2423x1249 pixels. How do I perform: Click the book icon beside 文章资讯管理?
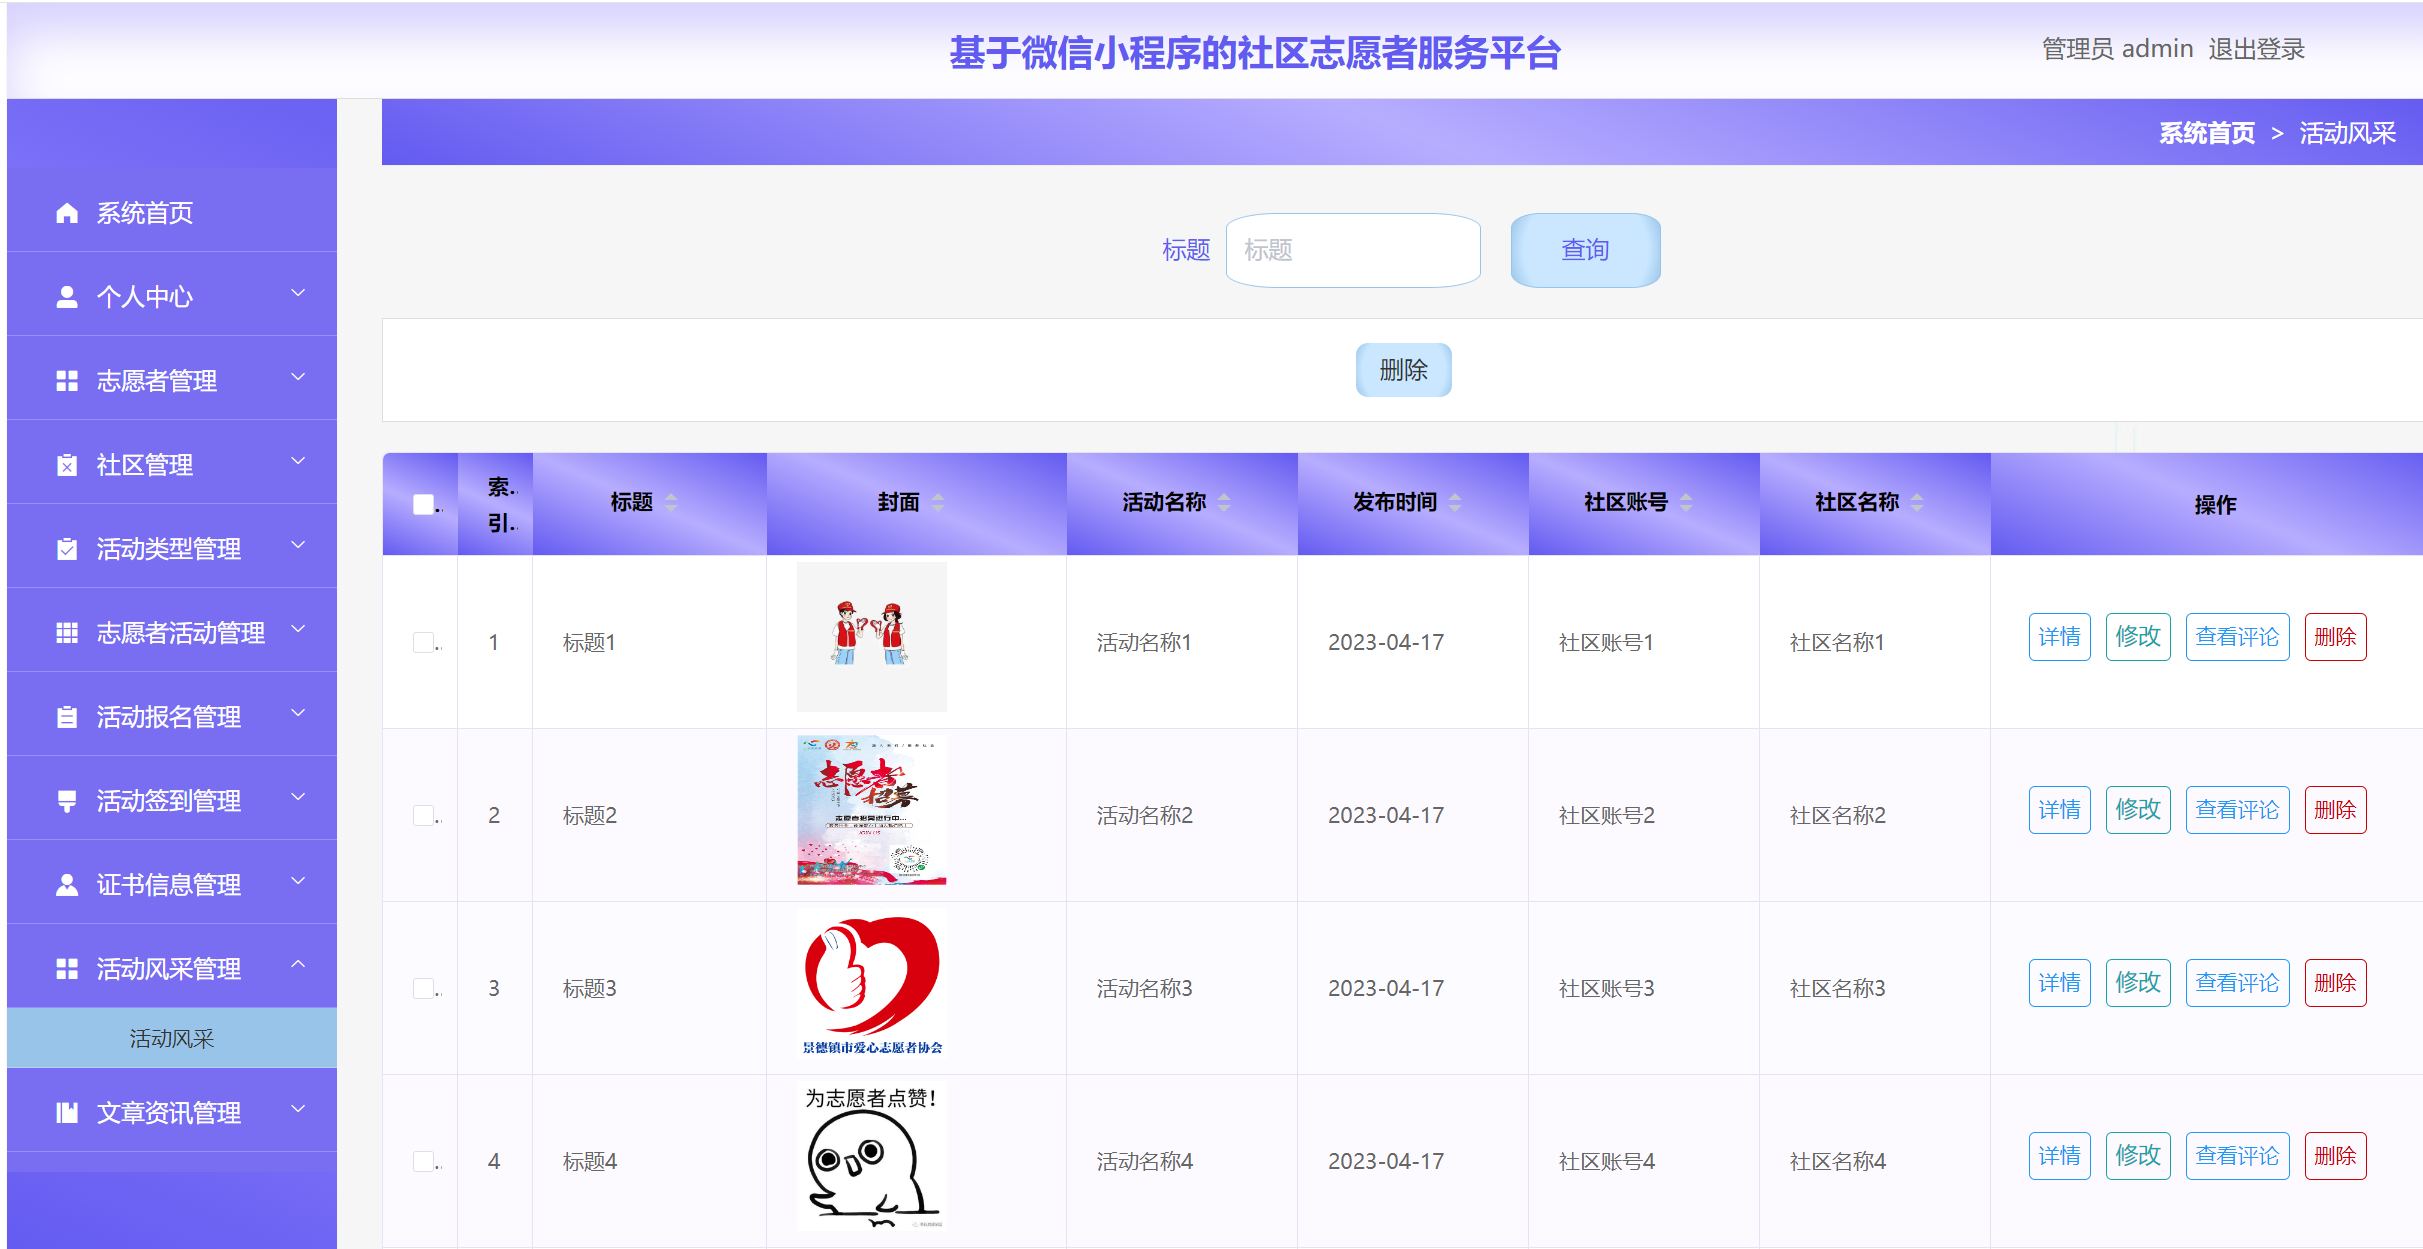click(67, 1113)
